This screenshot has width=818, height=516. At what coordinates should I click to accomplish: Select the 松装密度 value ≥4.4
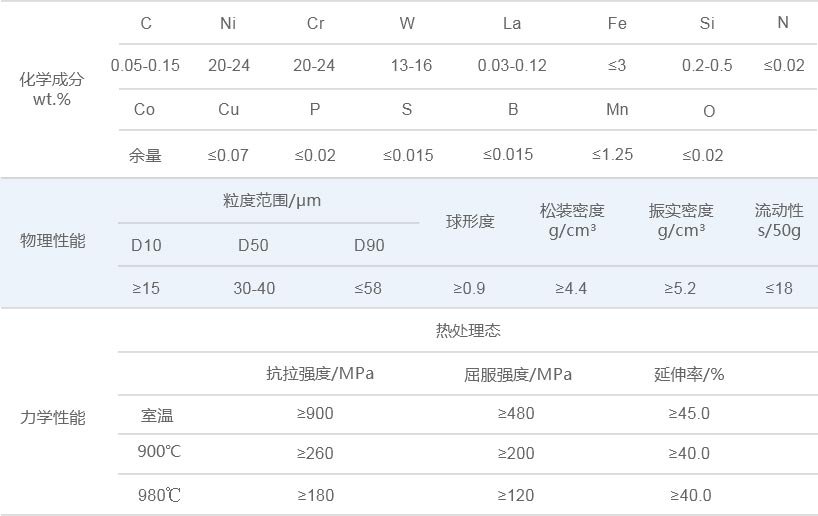pyautogui.click(x=571, y=289)
